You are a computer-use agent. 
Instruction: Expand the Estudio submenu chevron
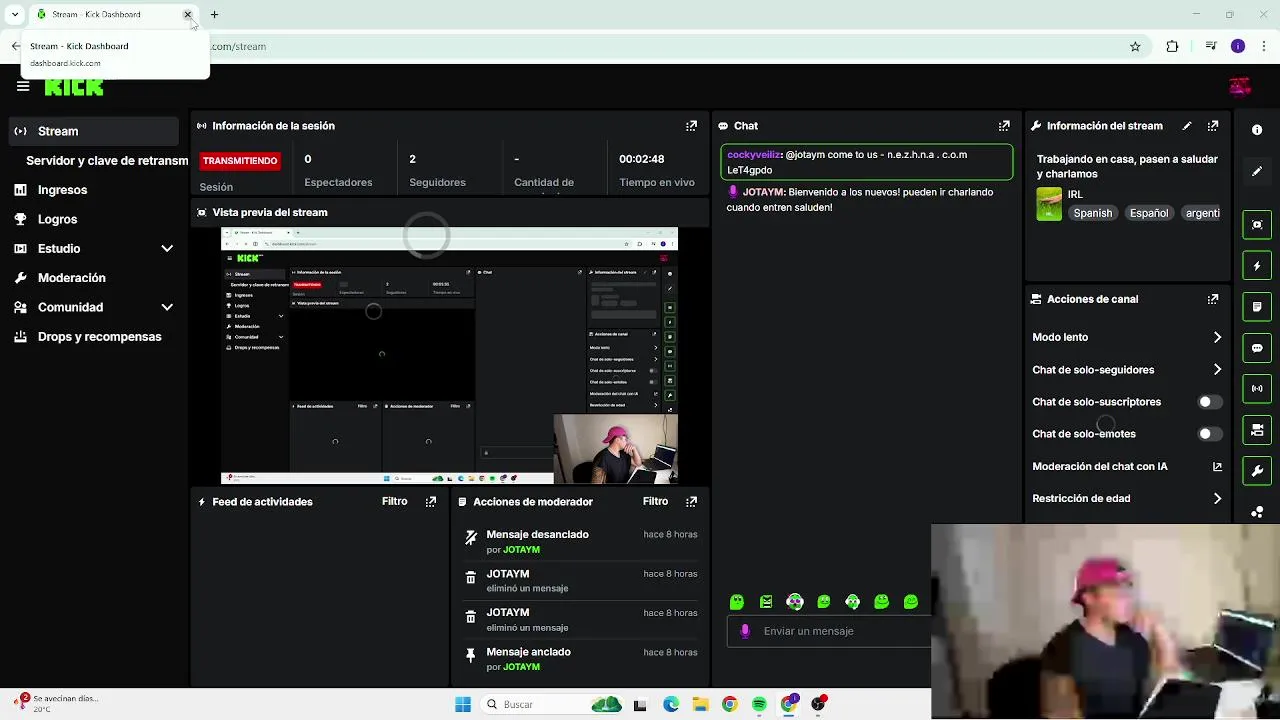167,249
